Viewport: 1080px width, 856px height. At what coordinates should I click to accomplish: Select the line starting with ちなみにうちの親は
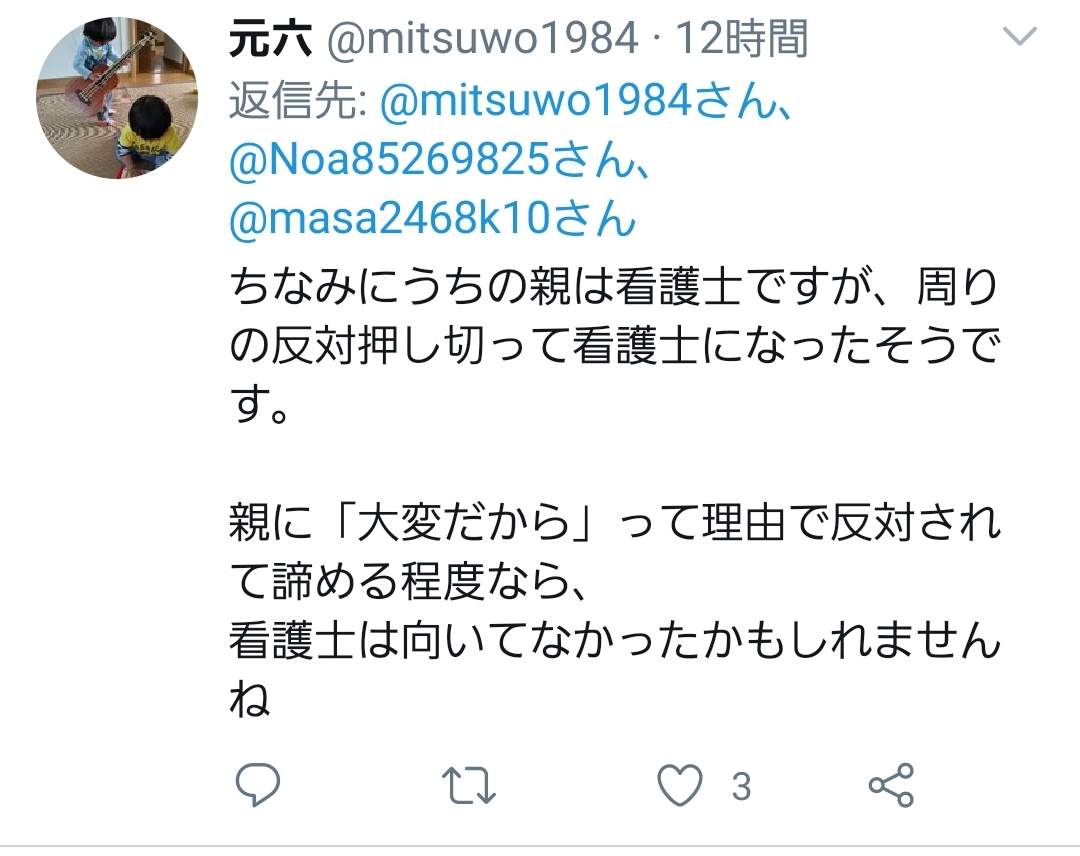click(x=614, y=286)
